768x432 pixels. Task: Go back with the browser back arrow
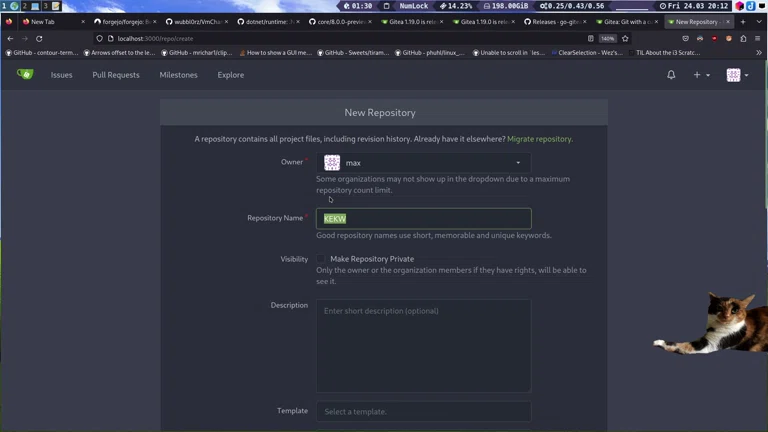(10, 38)
